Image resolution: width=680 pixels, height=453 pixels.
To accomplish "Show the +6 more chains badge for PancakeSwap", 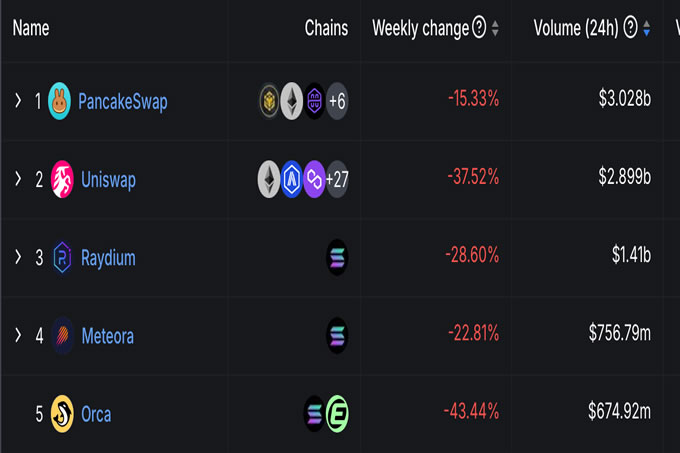I will pyautogui.click(x=337, y=101).
